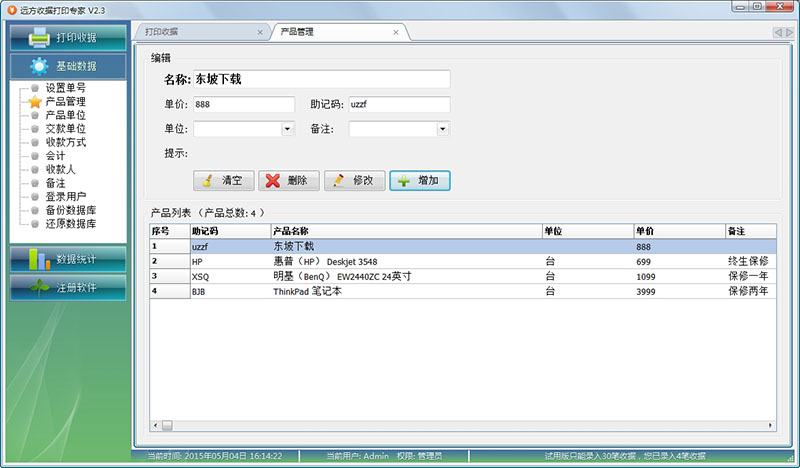Click the horizontal scrollbar right arrow
This screenshot has width=800, height=468.
(770, 425)
